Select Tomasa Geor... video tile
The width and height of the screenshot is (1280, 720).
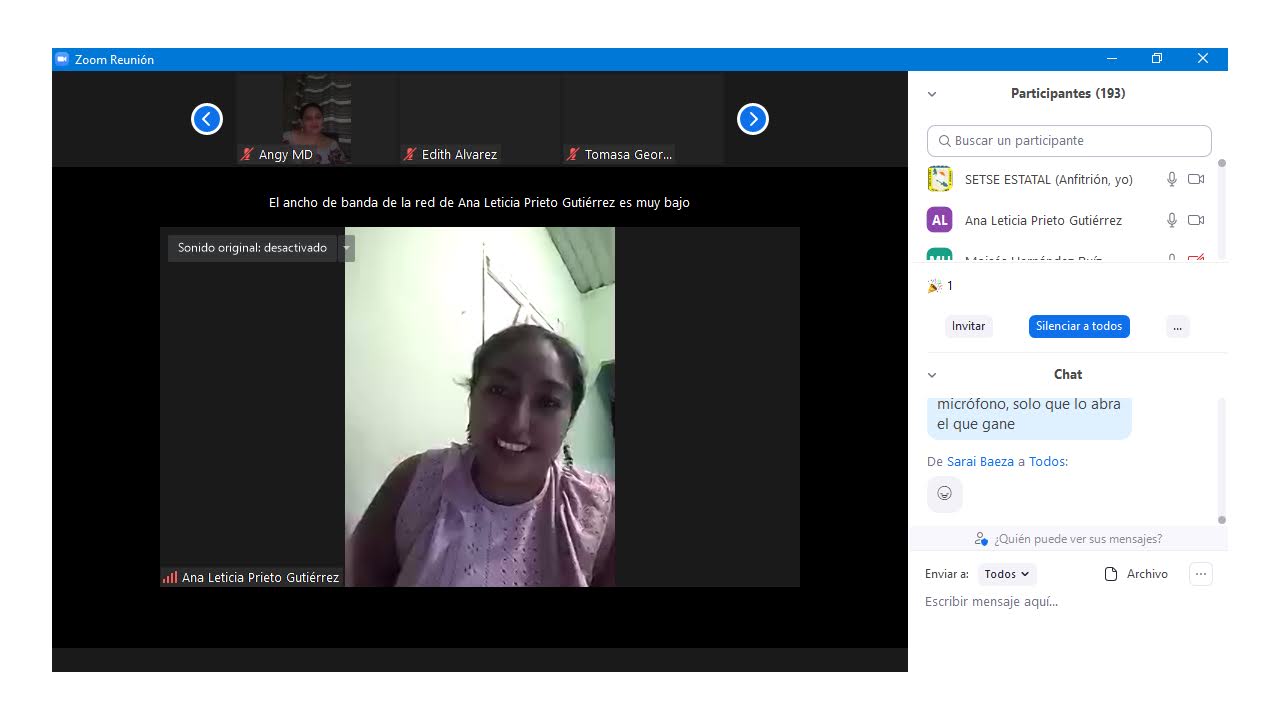(643, 119)
